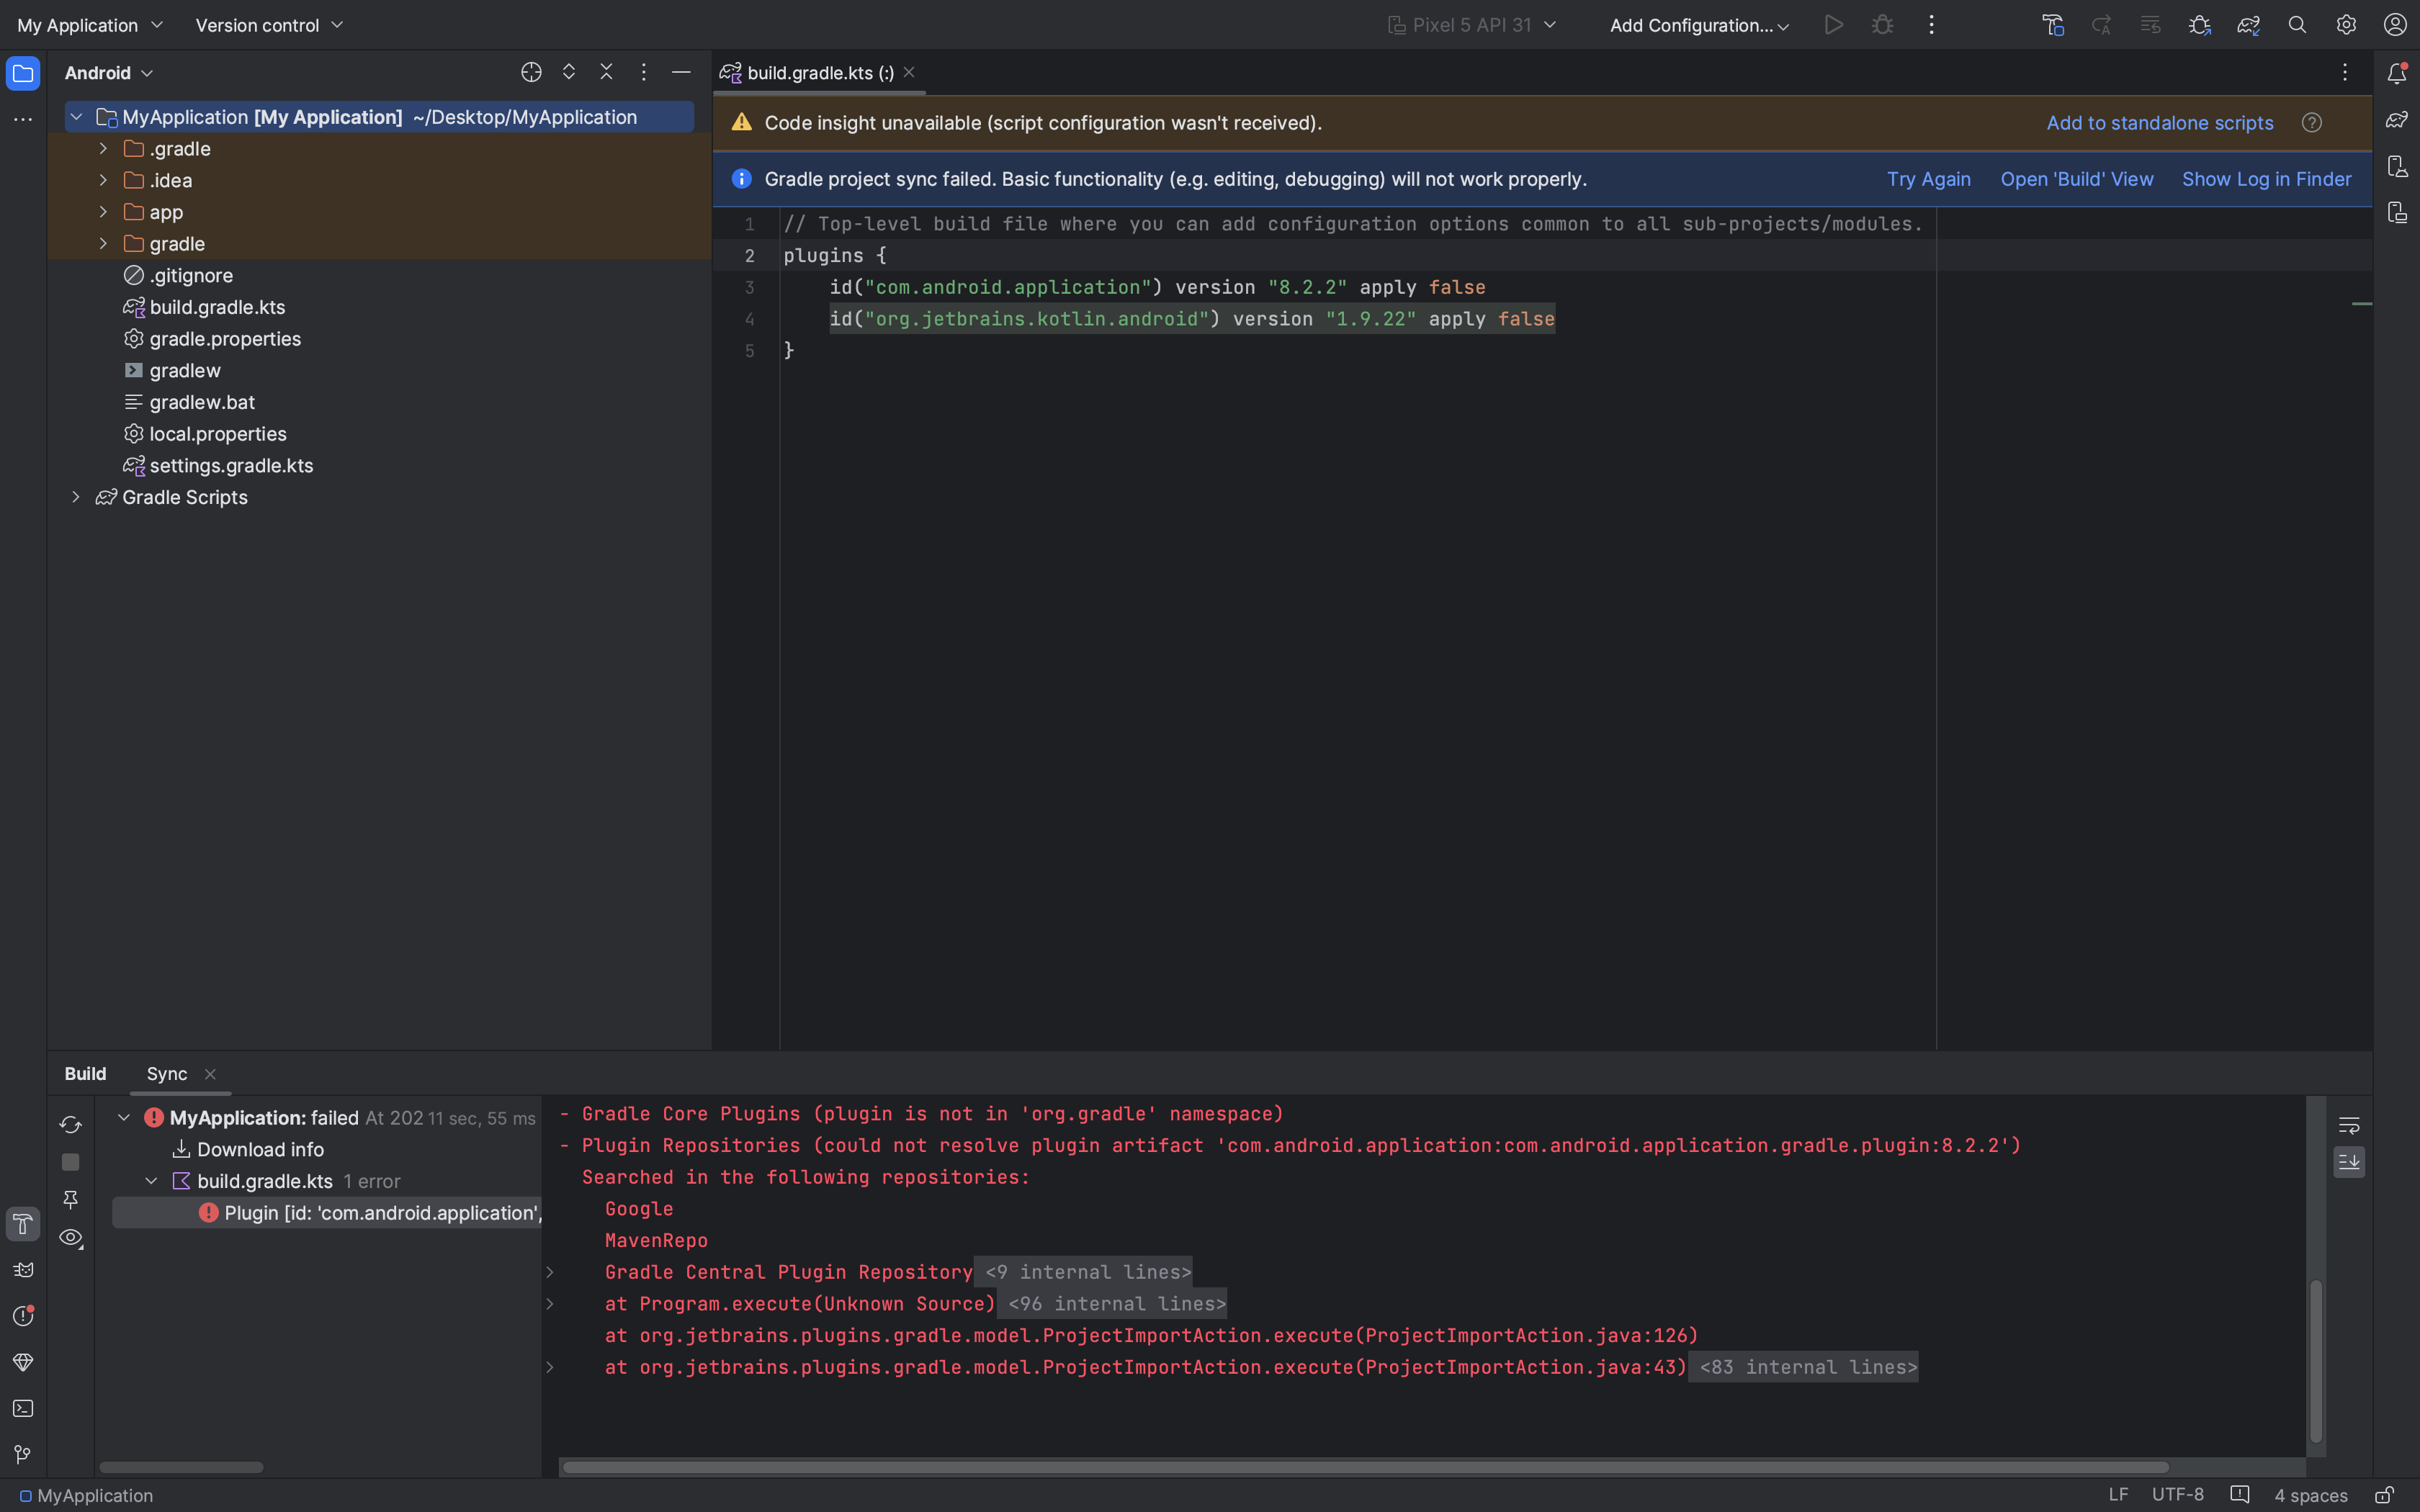This screenshot has width=2420, height=1512.
Task: Expand the app folder
Action: 103,212
